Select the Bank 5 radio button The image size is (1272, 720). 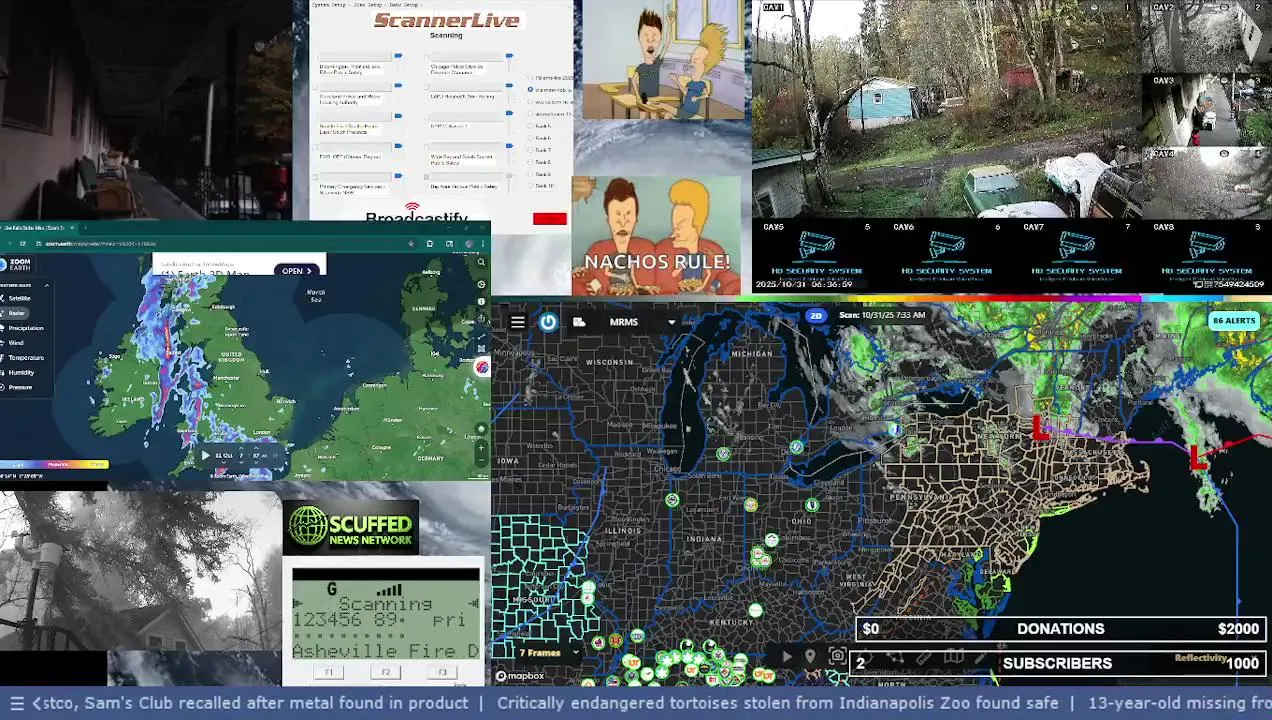click(x=530, y=125)
